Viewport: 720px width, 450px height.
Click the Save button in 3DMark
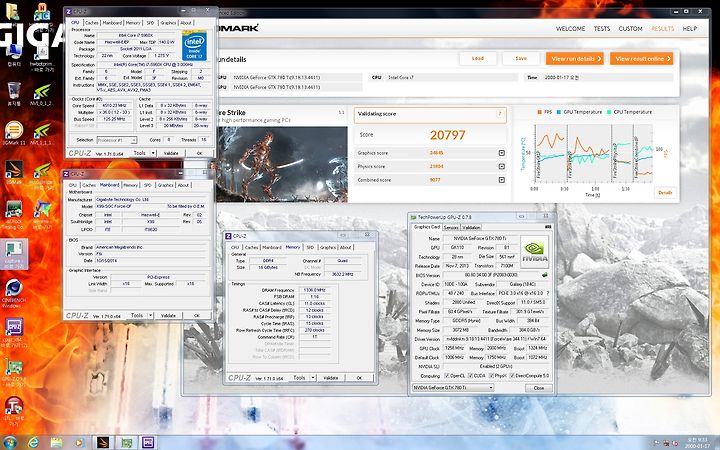[x=521, y=58]
